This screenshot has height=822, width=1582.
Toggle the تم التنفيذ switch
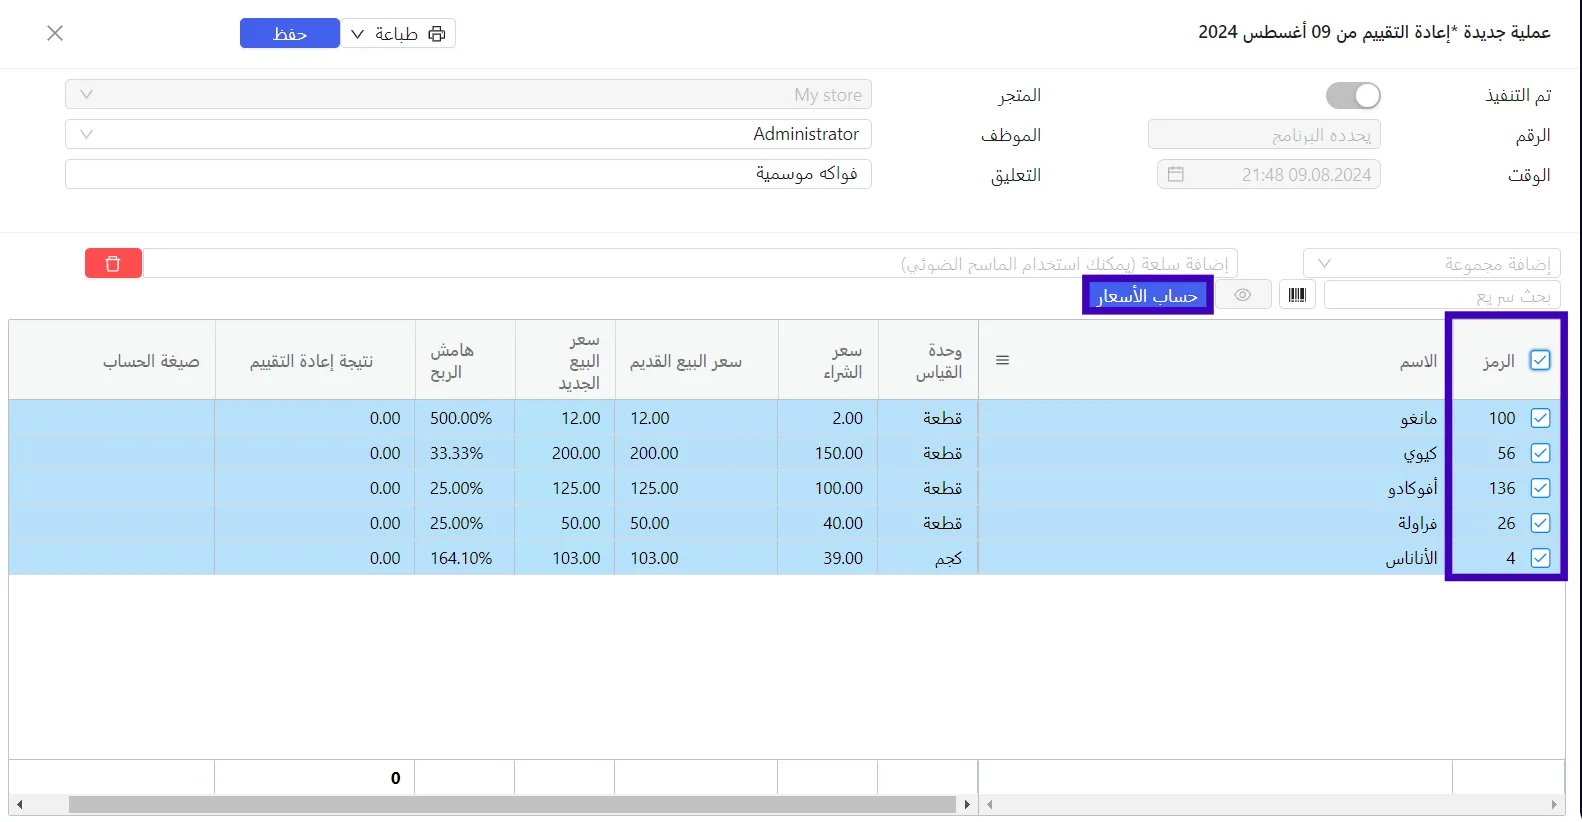pyautogui.click(x=1353, y=95)
